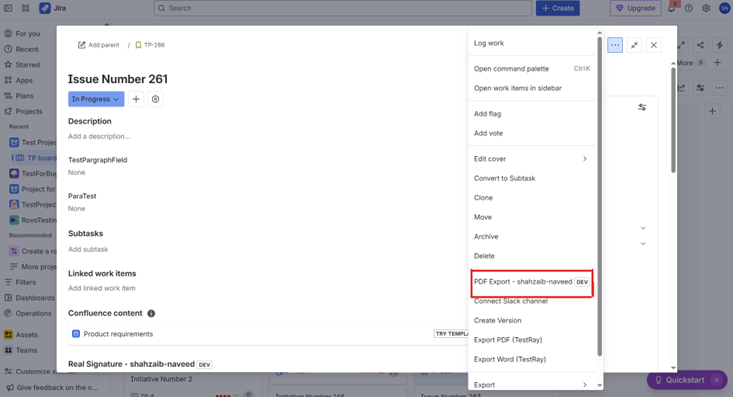Click the board three-dot more icon
The height and width of the screenshot is (397, 733).
720,87
